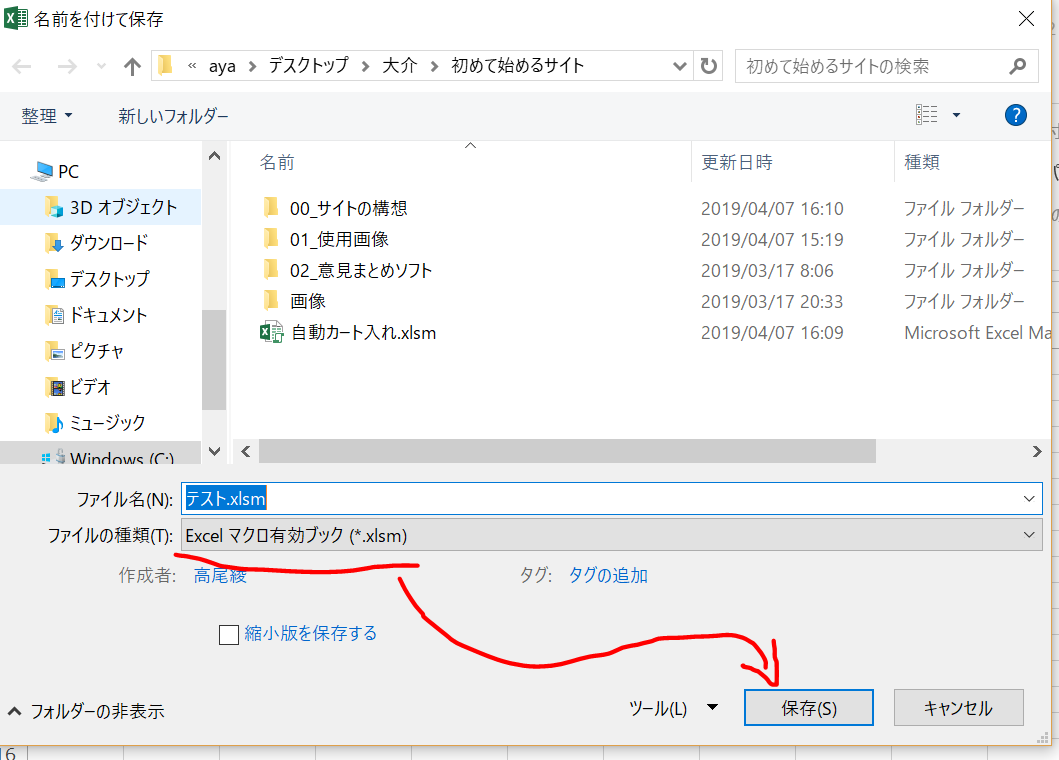
Task: Change the view layout icon
Action: click(x=927, y=115)
